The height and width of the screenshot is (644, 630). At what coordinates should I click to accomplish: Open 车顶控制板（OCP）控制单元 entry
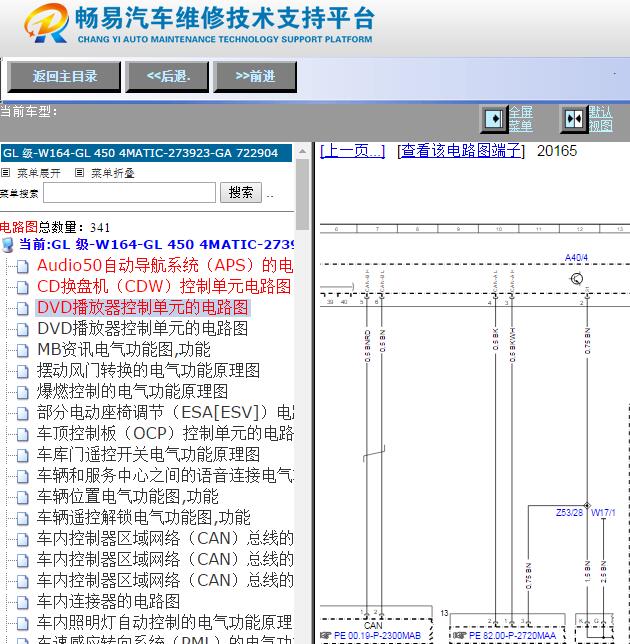point(165,433)
